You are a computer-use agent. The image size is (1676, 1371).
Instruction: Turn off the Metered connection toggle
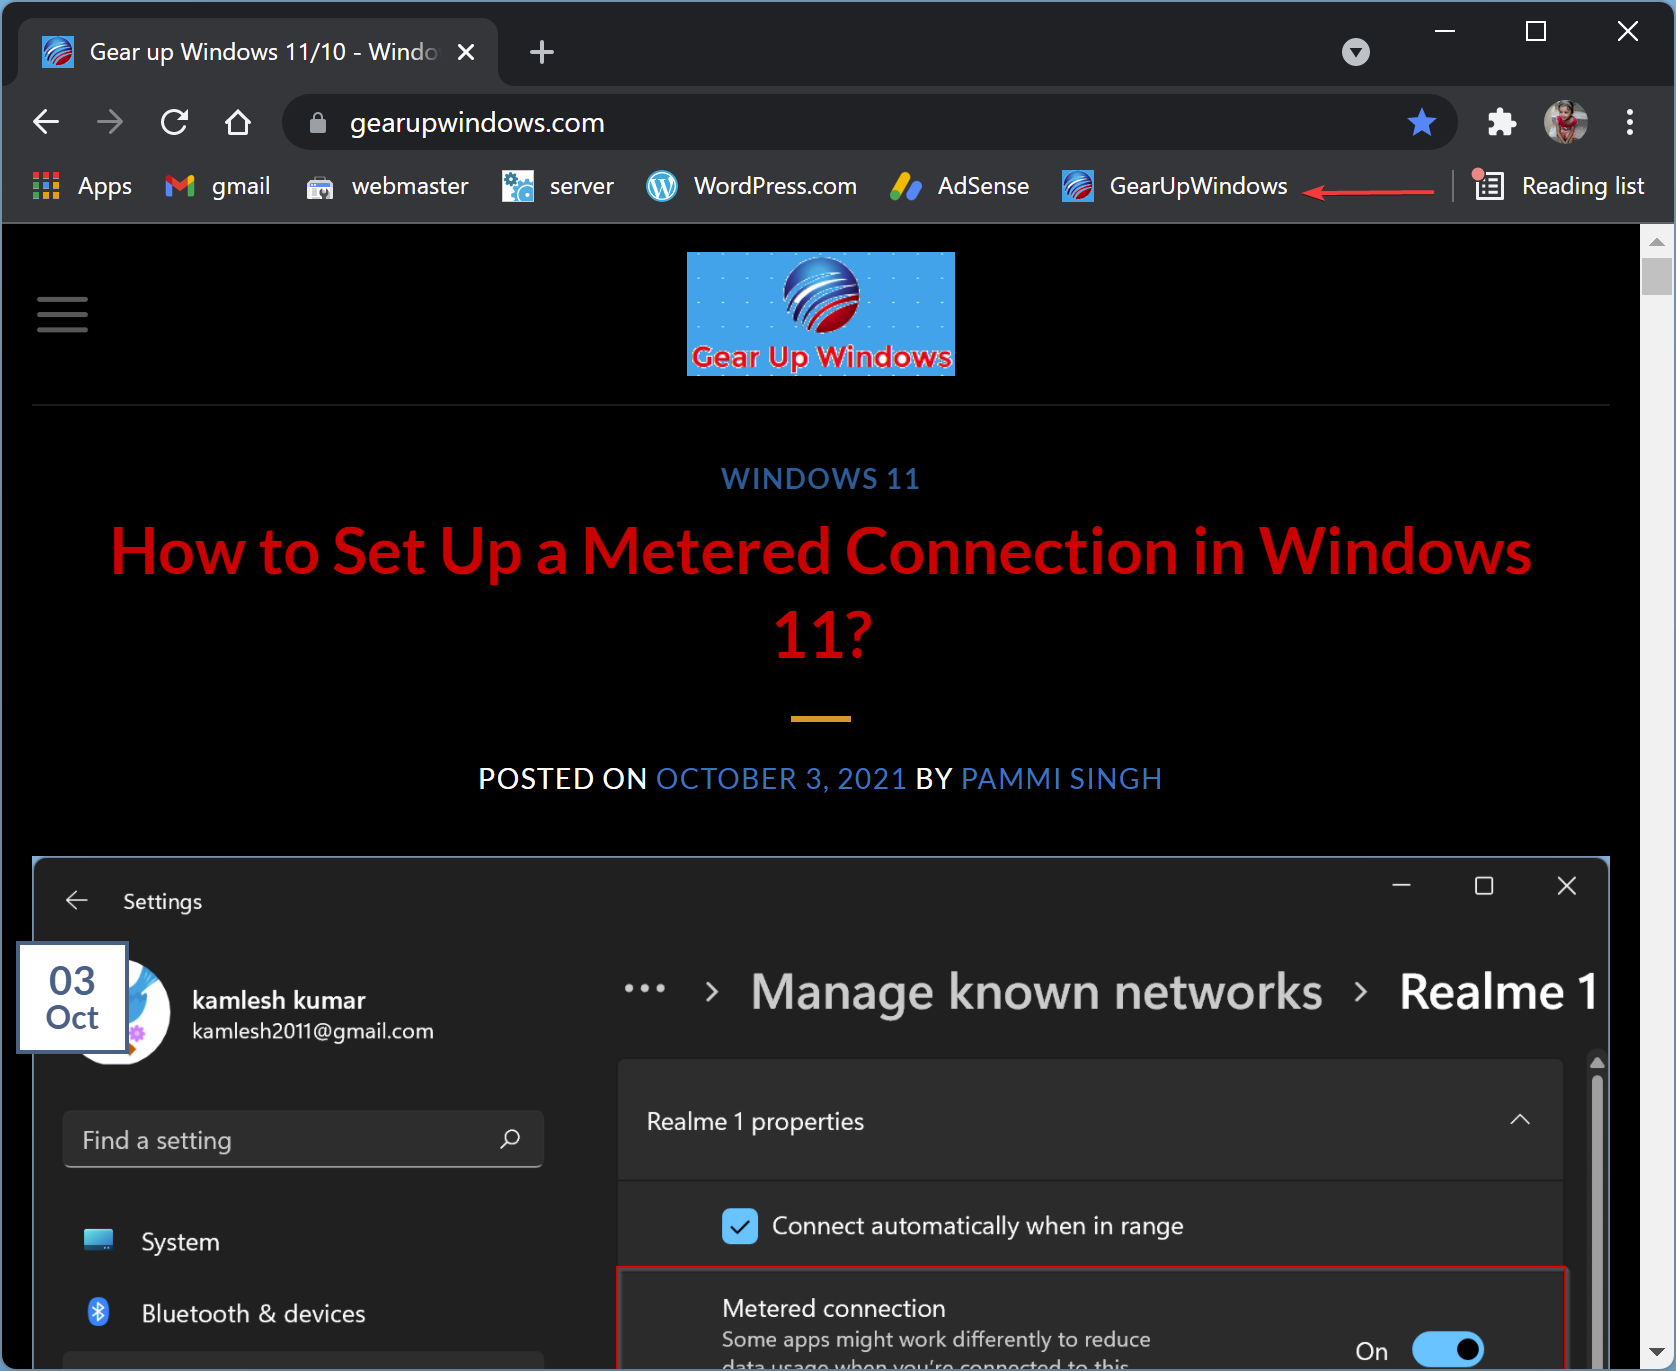tap(1447, 1350)
